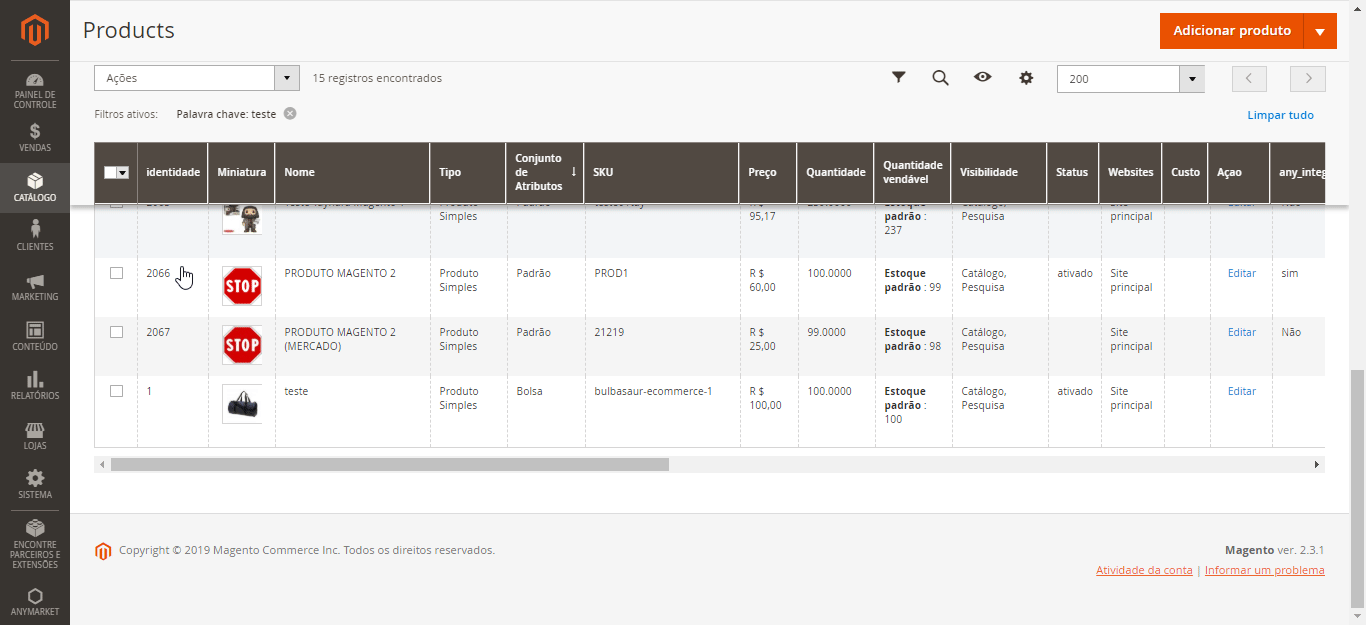Open the Marketing menu

click(x=35, y=286)
